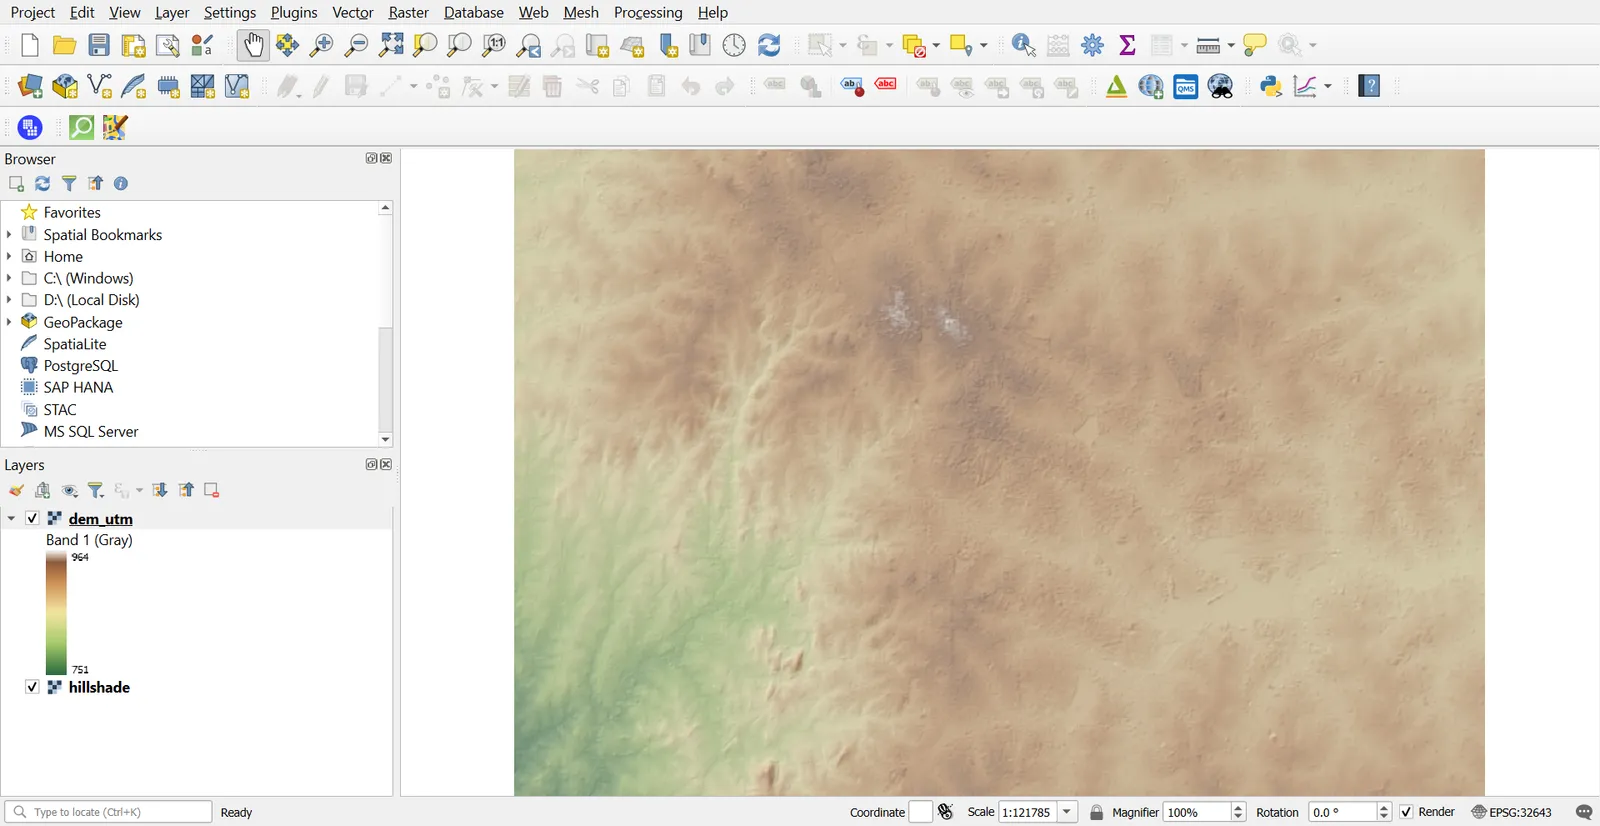Open the Raster menu

tap(408, 12)
